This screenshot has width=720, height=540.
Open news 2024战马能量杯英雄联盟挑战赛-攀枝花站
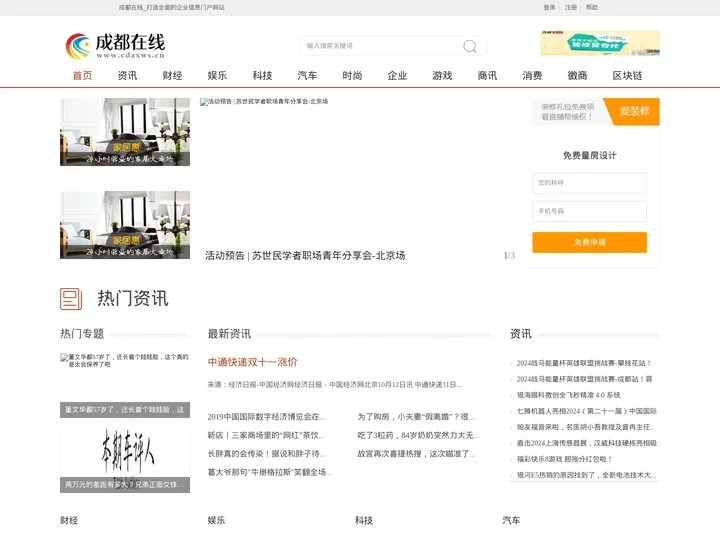[x=584, y=363]
